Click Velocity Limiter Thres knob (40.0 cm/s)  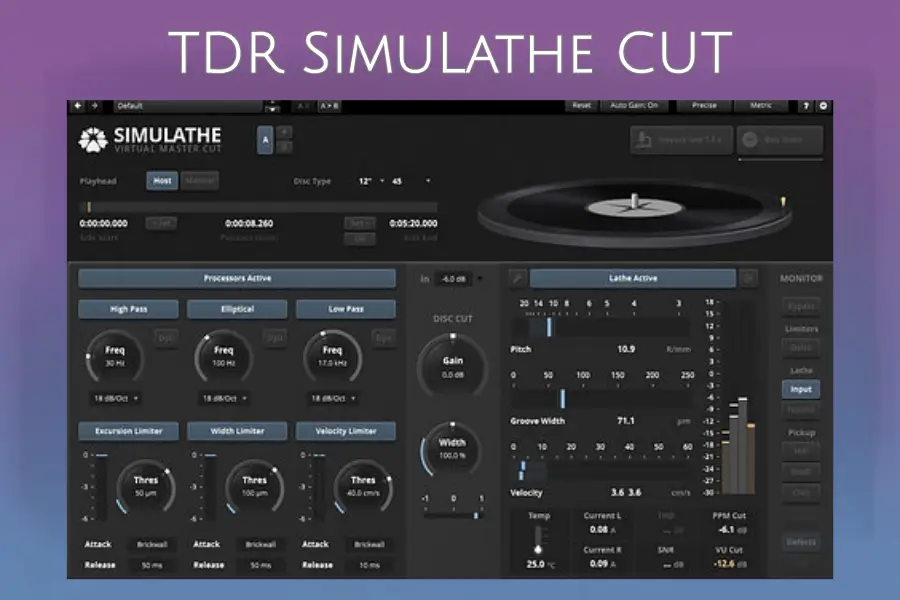point(363,487)
